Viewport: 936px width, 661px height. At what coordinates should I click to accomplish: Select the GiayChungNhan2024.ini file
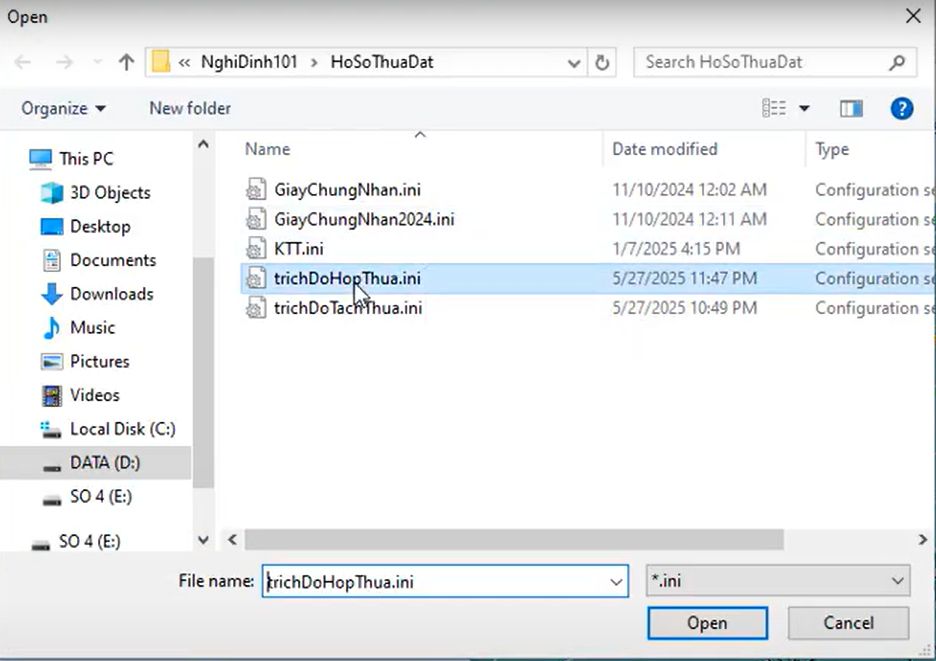coord(364,219)
